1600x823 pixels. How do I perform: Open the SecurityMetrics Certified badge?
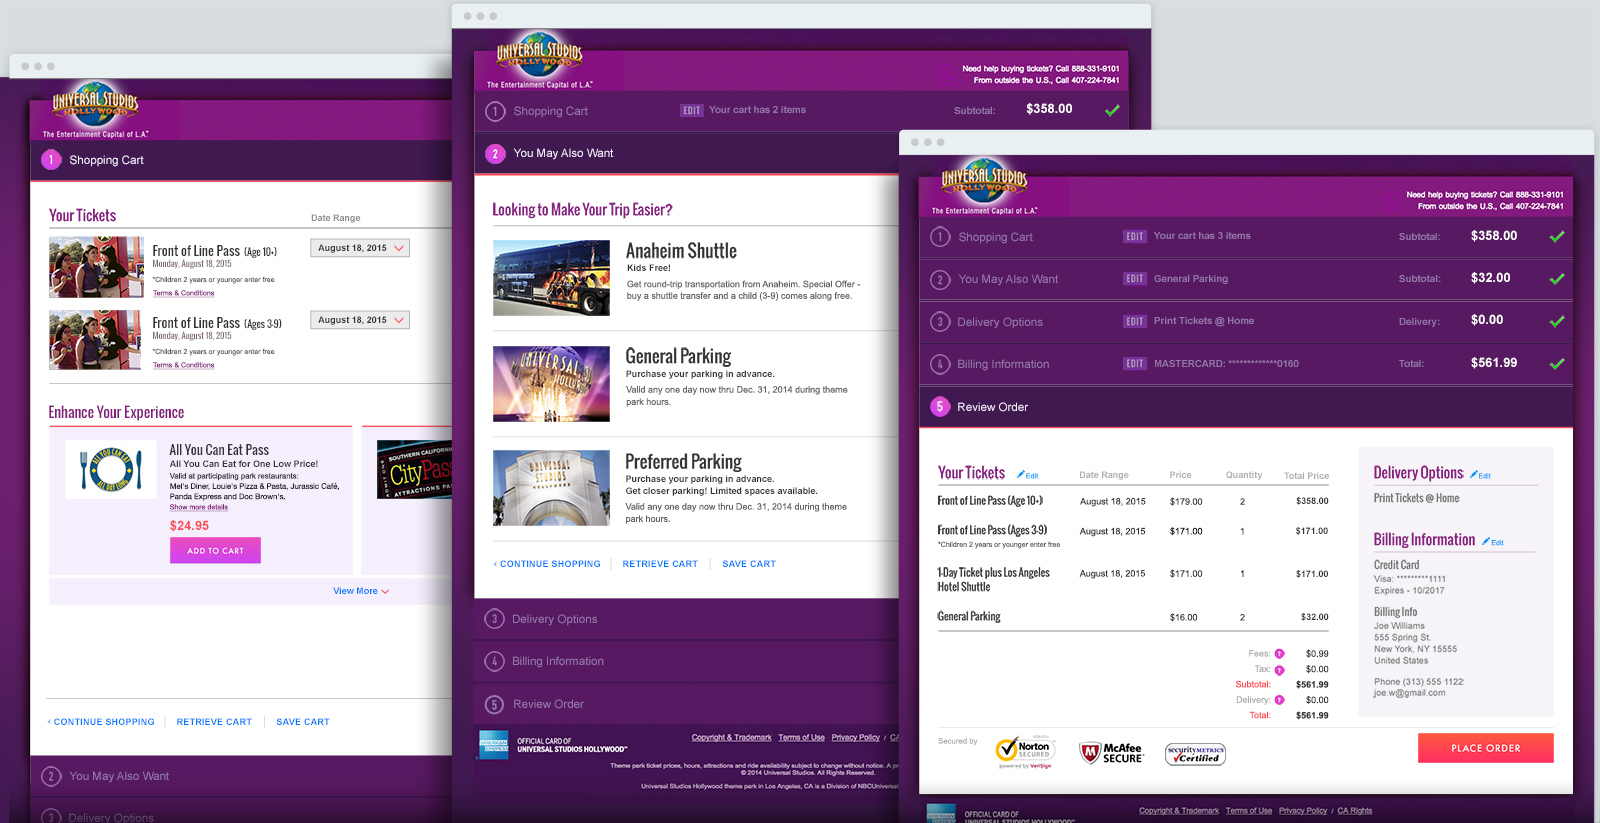[1195, 754]
